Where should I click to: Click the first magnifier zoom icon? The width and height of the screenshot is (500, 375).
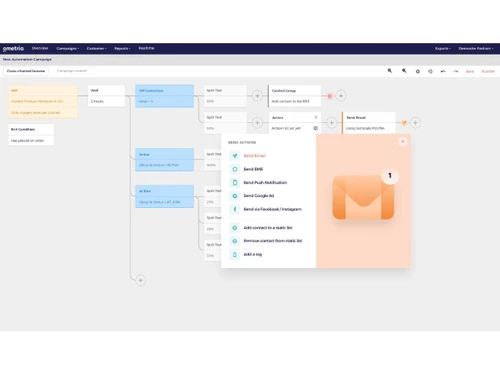click(x=390, y=71)
